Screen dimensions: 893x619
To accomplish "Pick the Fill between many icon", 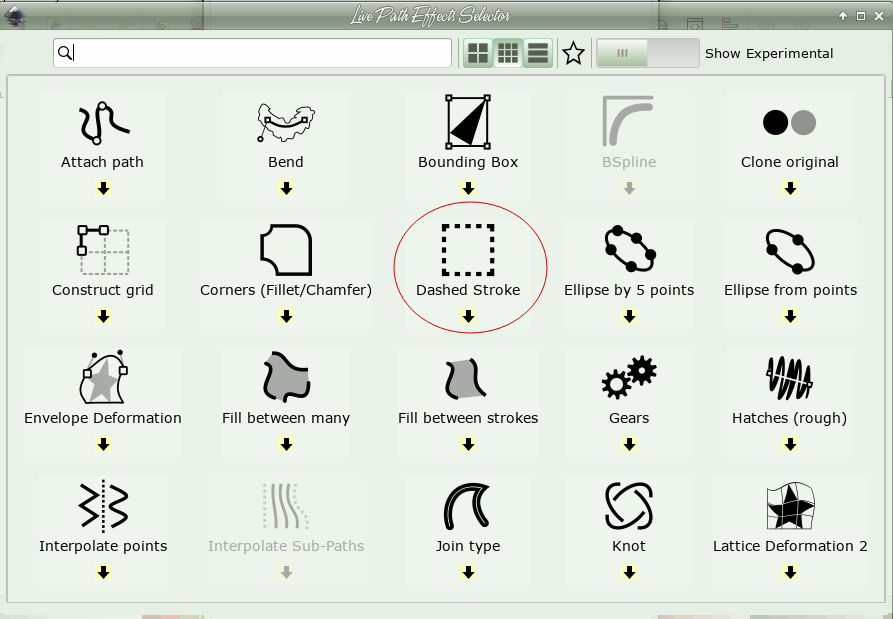I will (x=286, y=376).
